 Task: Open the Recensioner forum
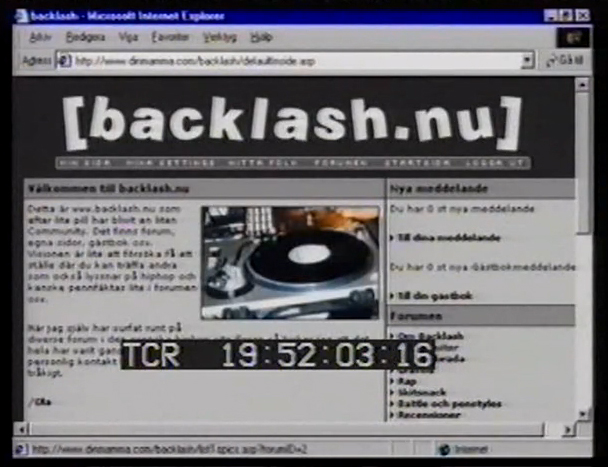click(x=429, y=415)
